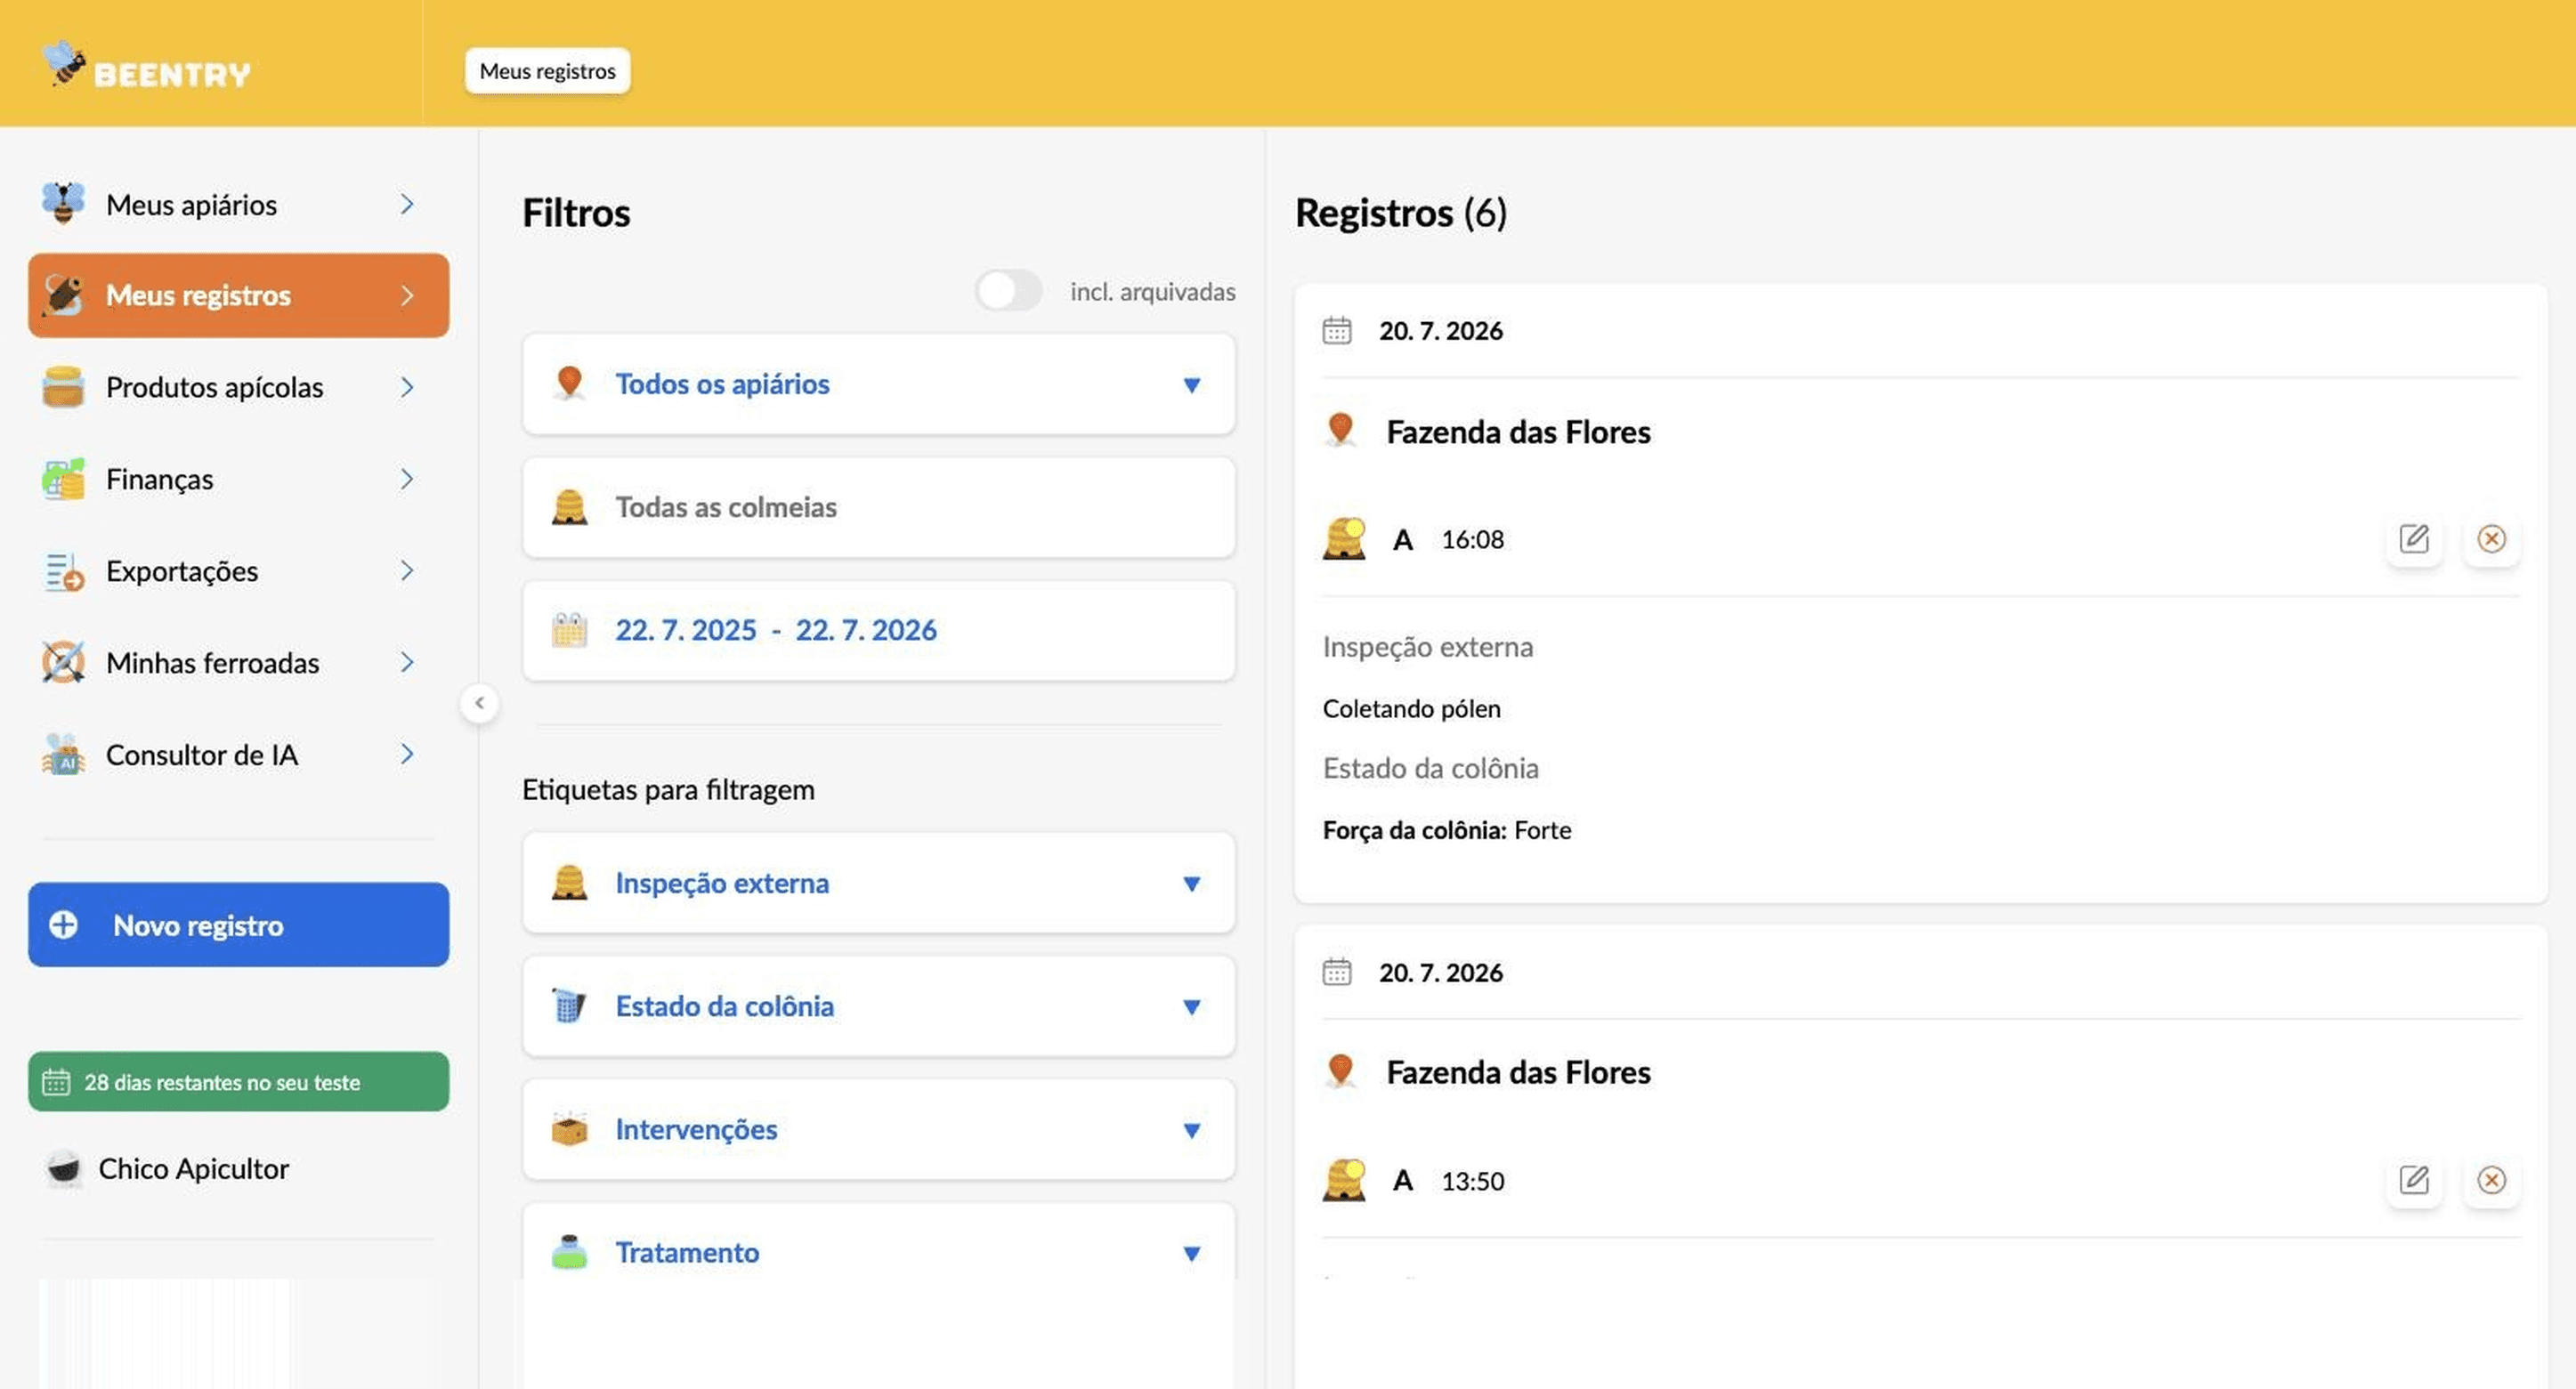2576x1389 pixels.
Task: Expand the Inspeção externa tag filter
Action: pos(878,883)
